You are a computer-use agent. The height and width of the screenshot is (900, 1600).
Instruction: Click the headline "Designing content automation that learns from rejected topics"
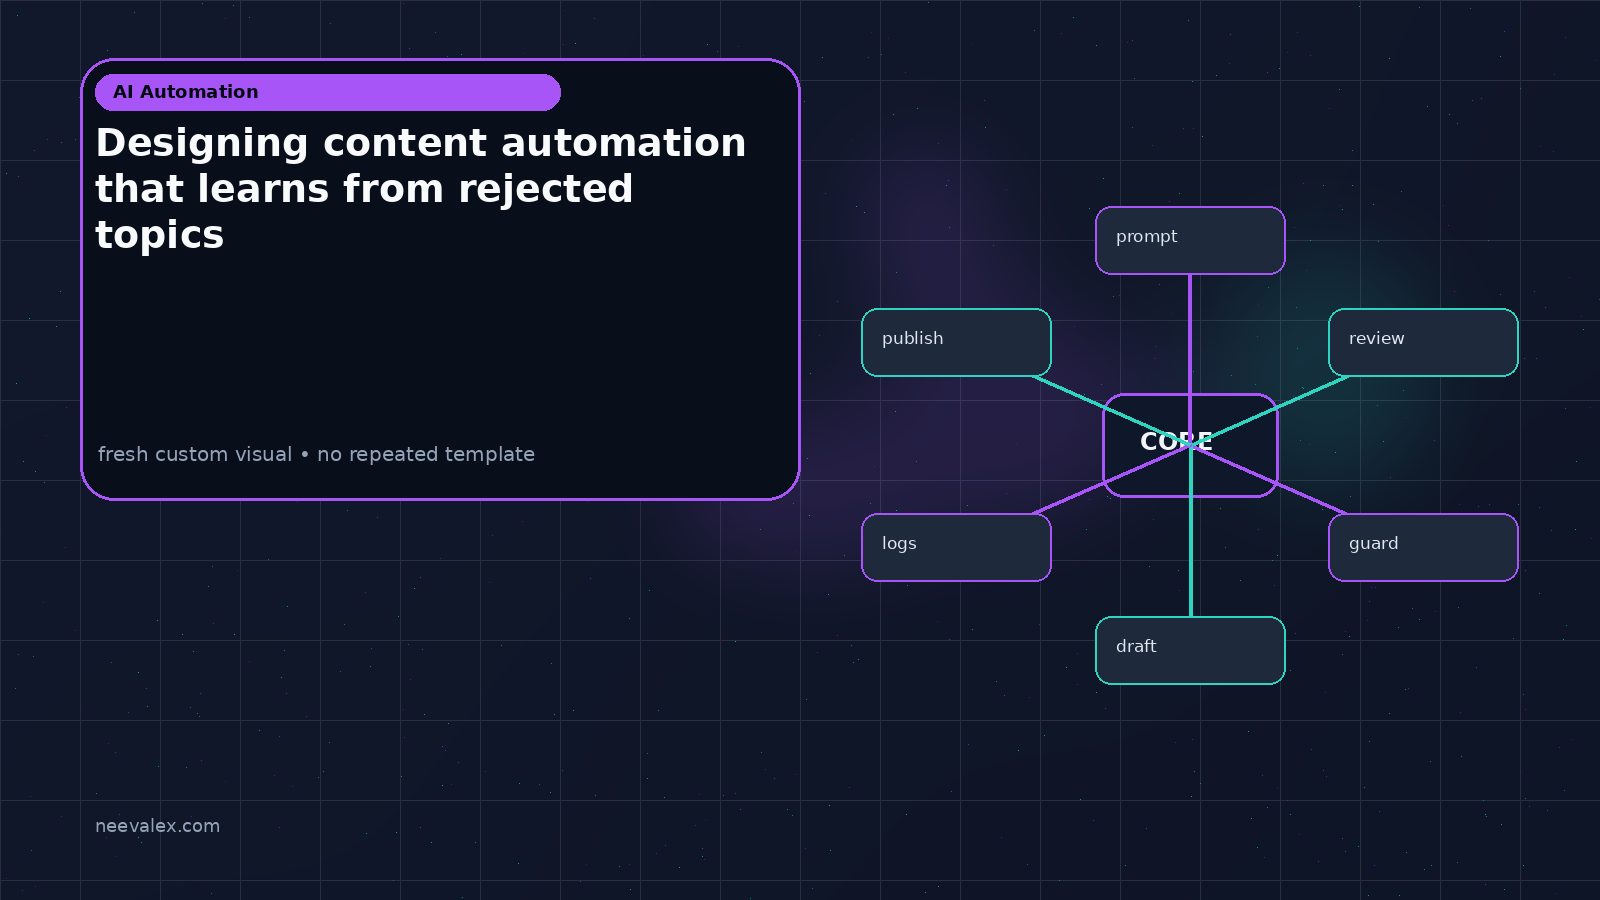tap(421, 188)
